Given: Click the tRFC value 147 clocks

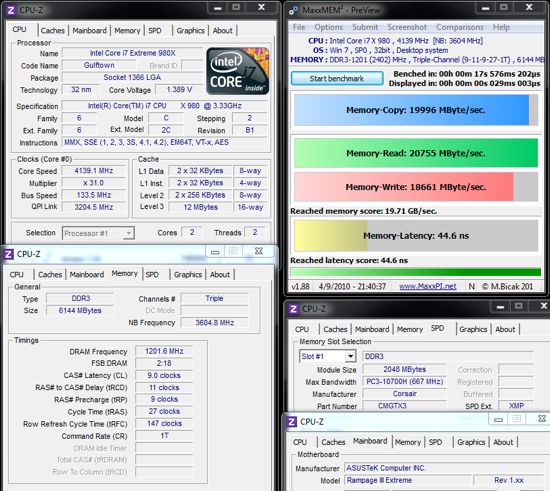Looking at the screenshot, I should [x=164, y=423].
